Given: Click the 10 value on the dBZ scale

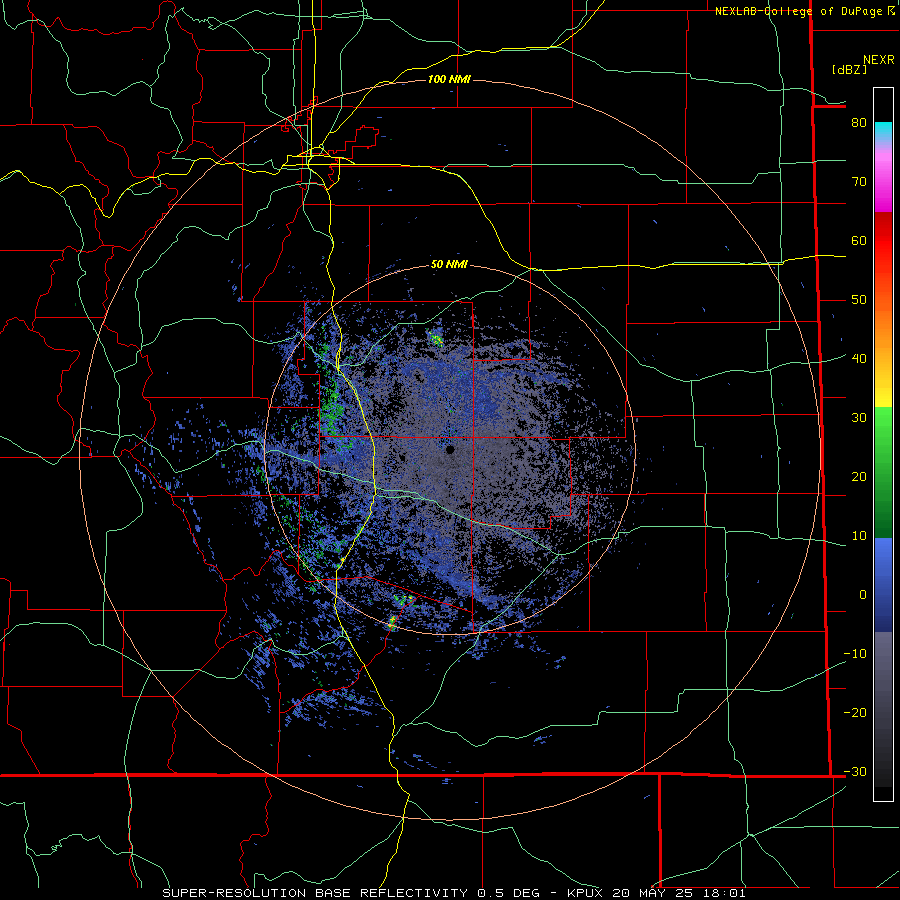Looking at the screenshot, I should (x=859, y=536).
